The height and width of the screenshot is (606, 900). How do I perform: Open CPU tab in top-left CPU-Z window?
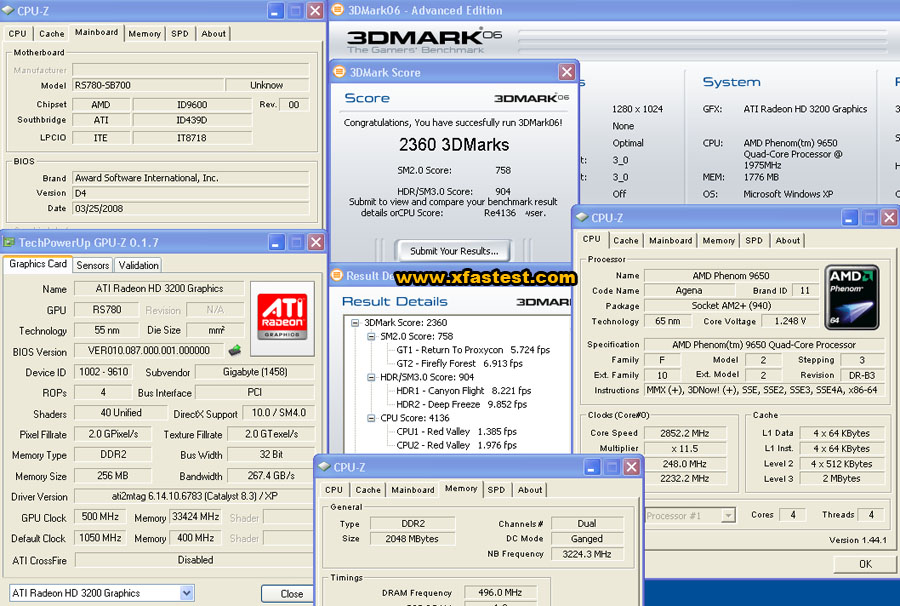[x=17, y=34]
